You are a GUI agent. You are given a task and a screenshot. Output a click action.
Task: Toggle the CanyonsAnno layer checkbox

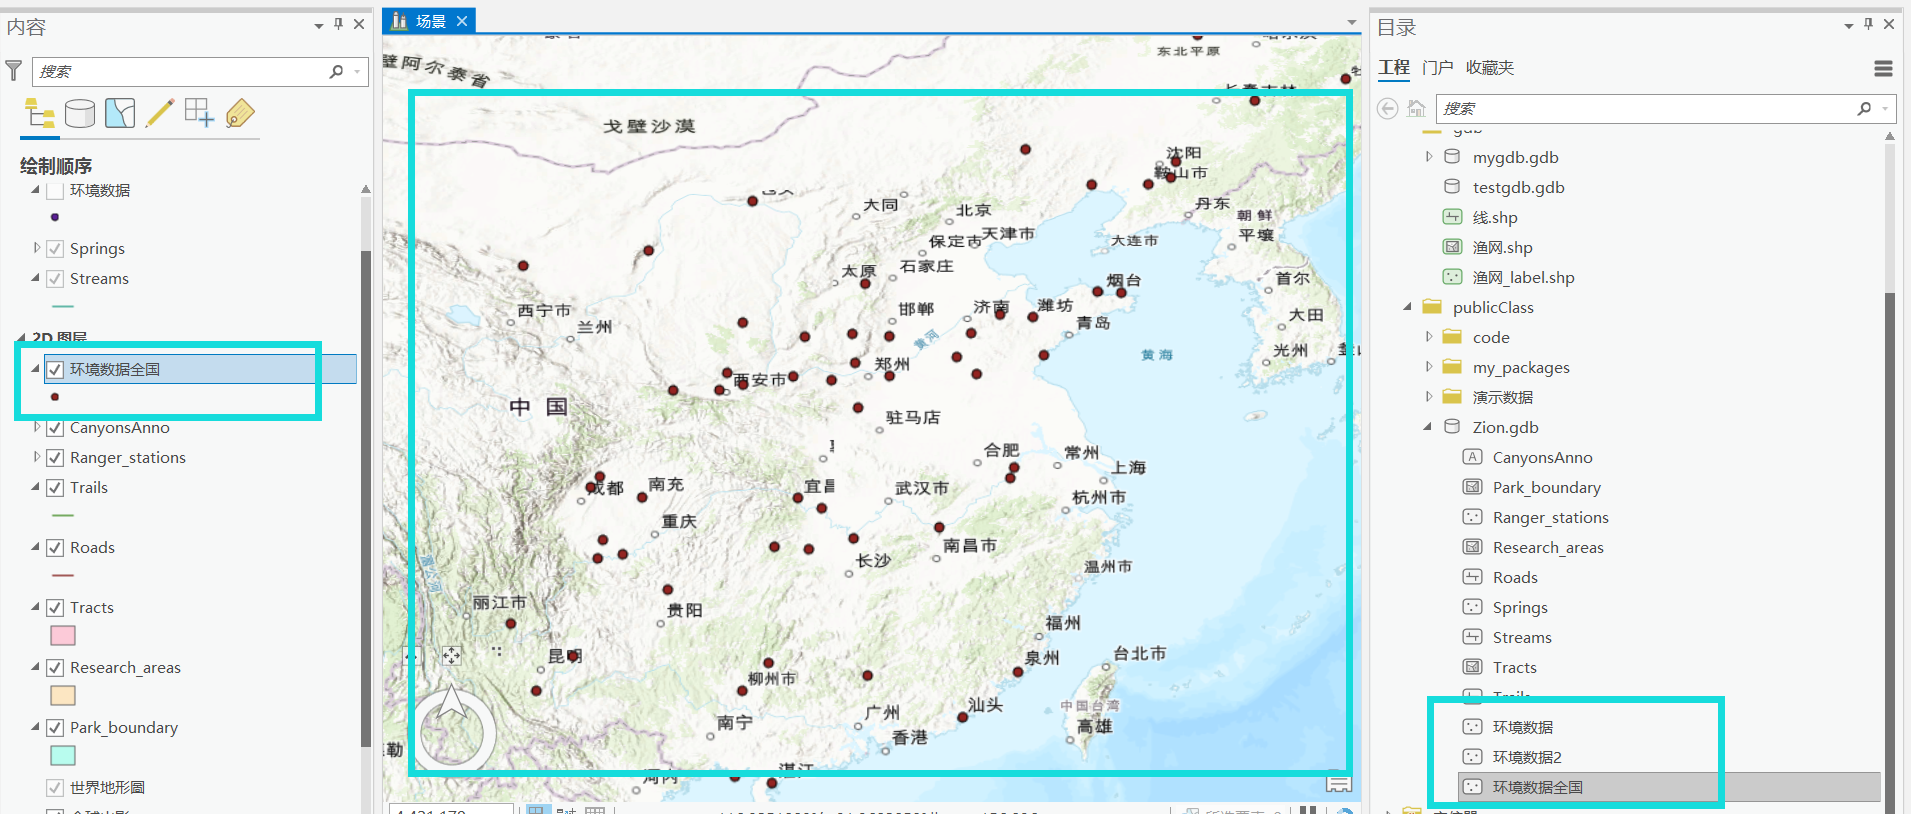coord(55,428)
